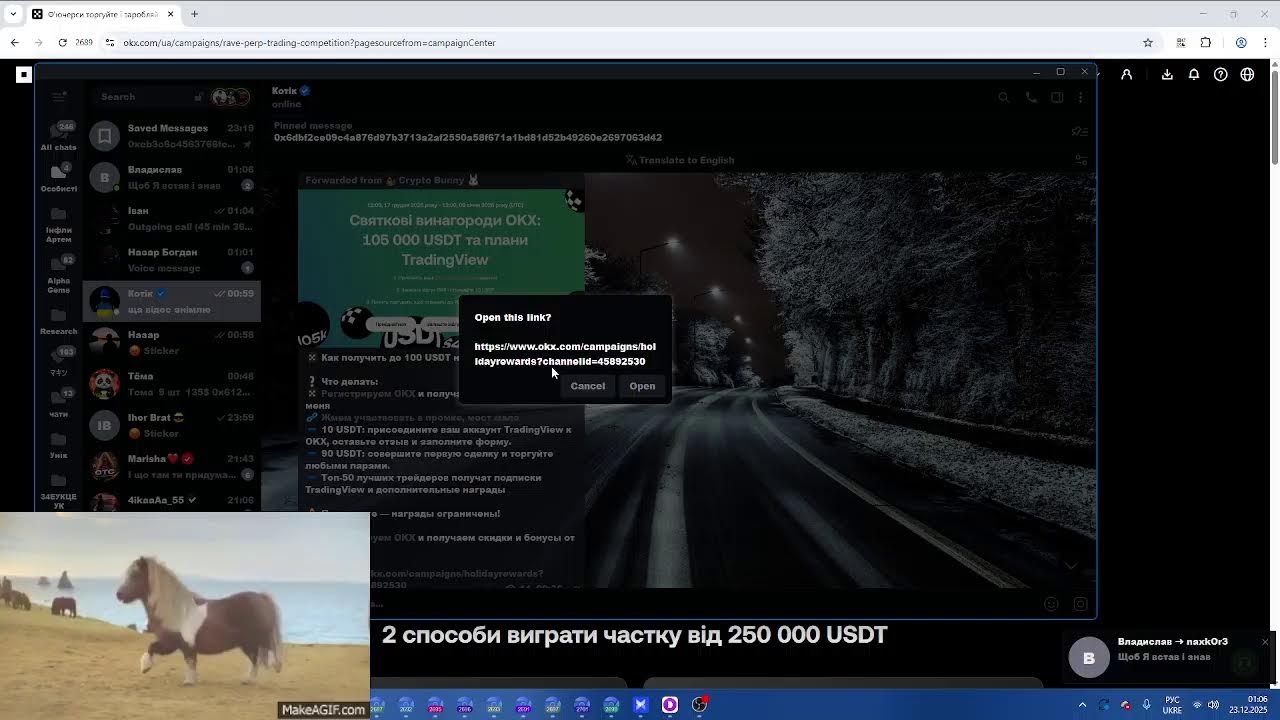Viewport: 1280px width, 720px height.
Task: Click the forwarded OKX promo image
Action: [441, 268]
